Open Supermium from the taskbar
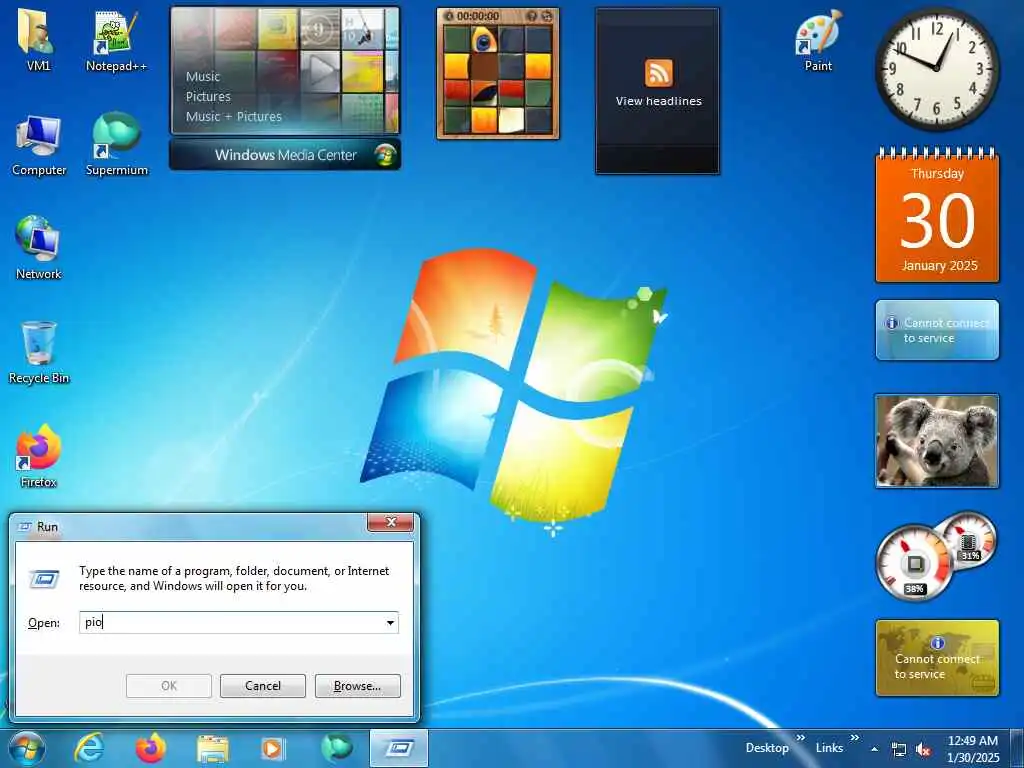This screenshot has width=1024, height=768. [x=337, y=748]
